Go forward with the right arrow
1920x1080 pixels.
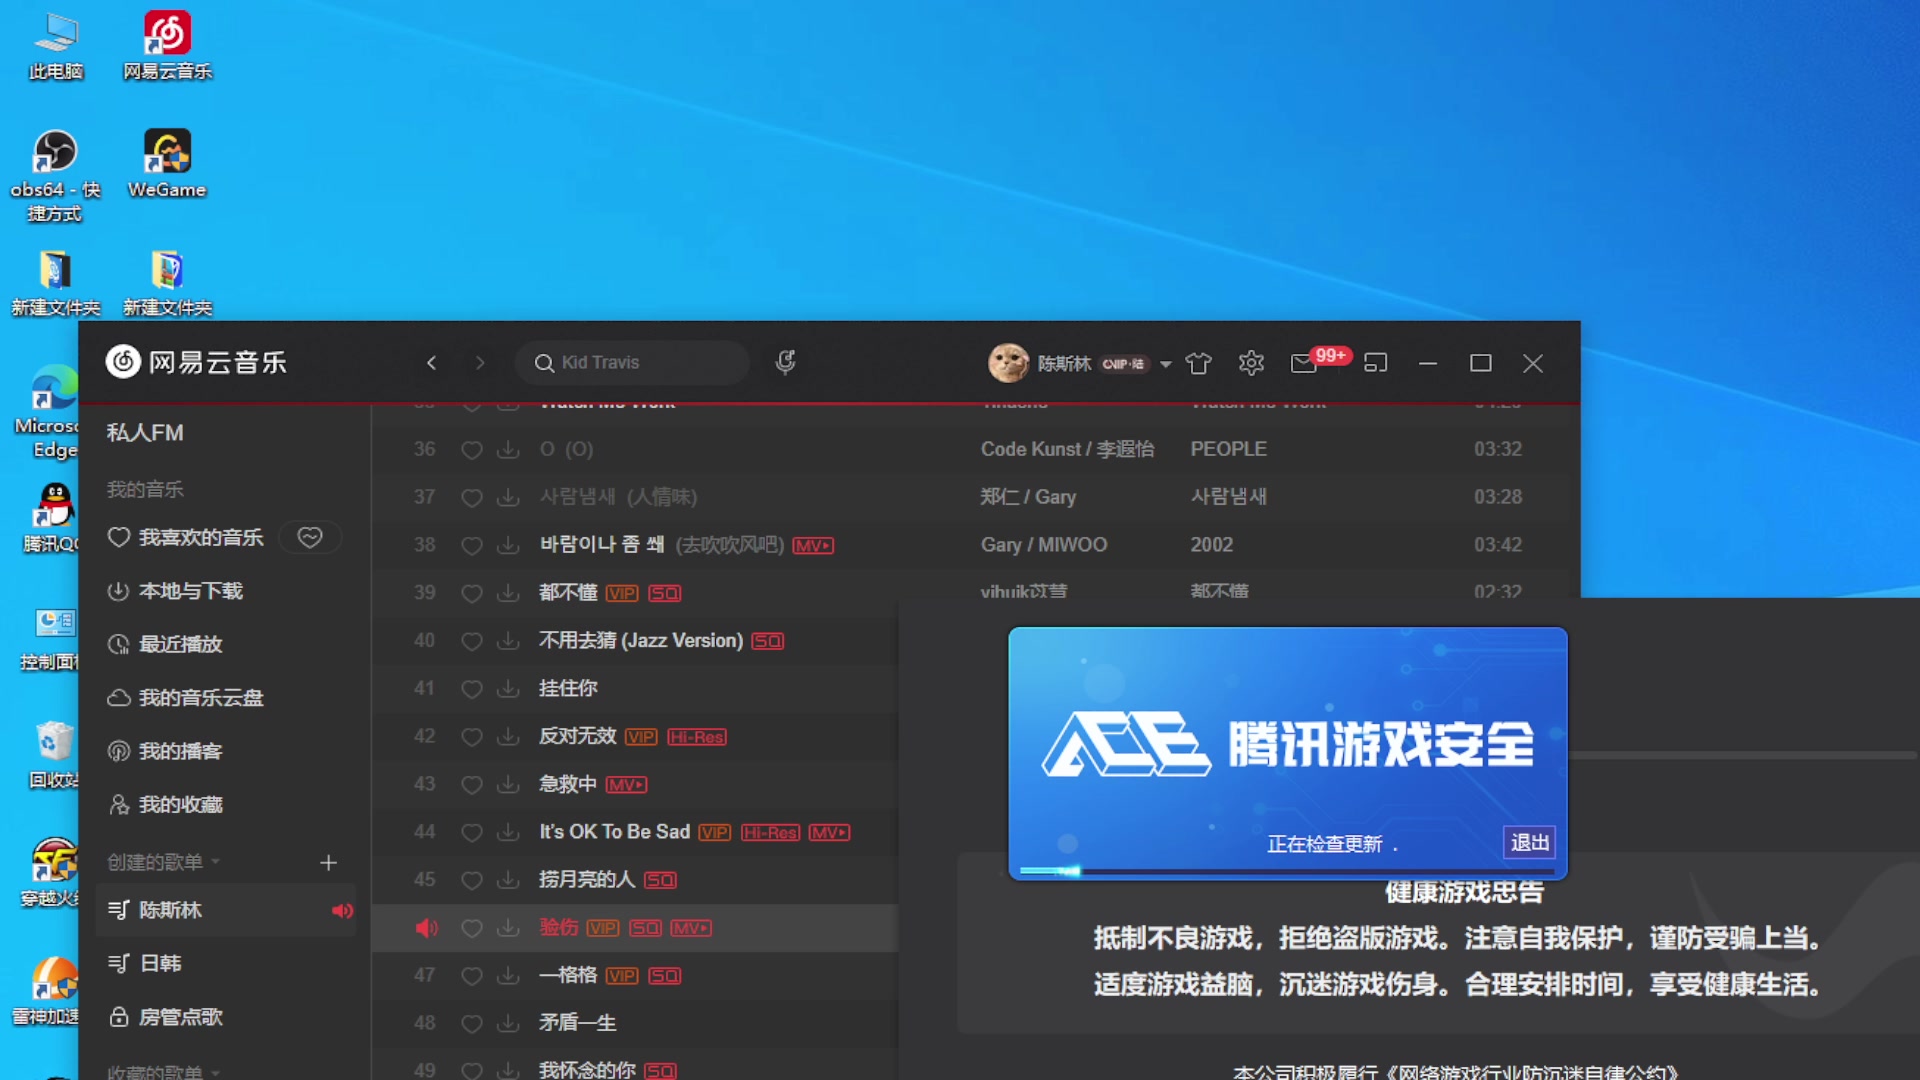coord(480,363)
